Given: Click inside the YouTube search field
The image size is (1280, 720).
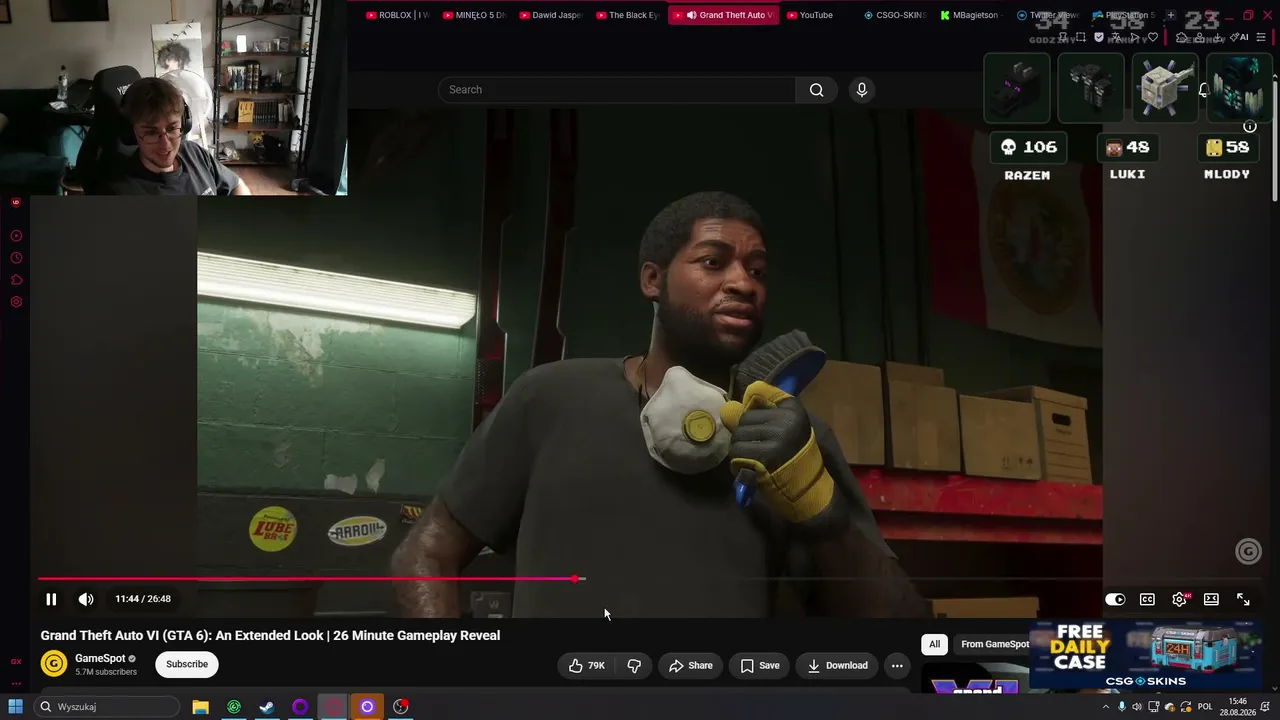Looking at the screenshot, I should (x=617, y=90).
